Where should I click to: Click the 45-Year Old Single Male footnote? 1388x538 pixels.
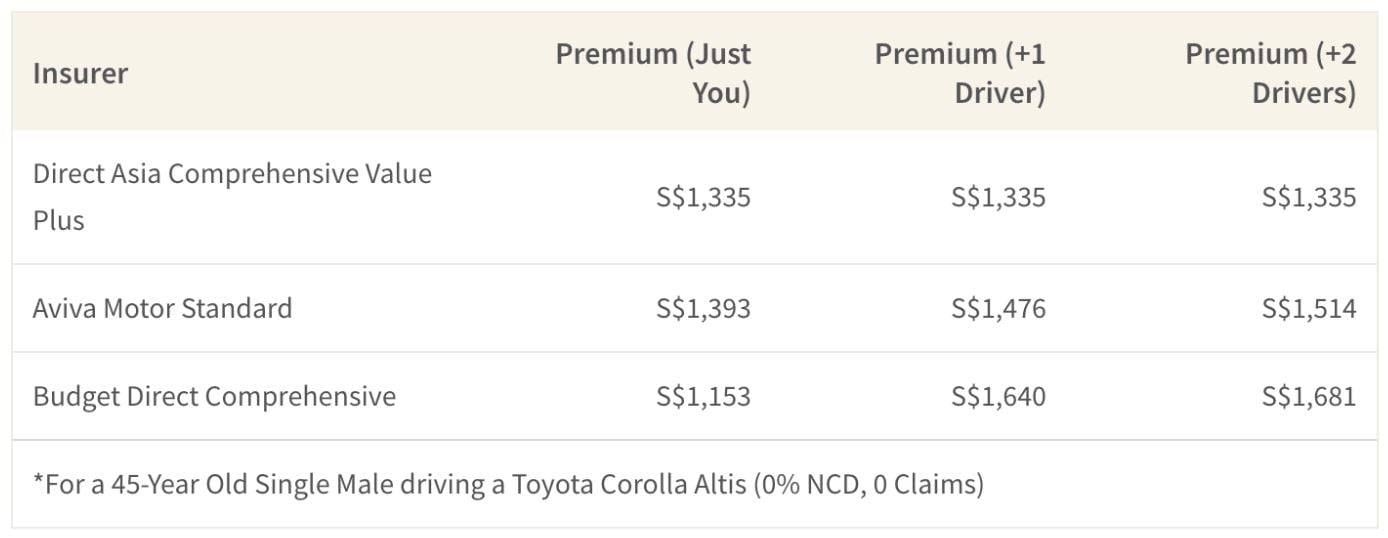coord(508,485)
